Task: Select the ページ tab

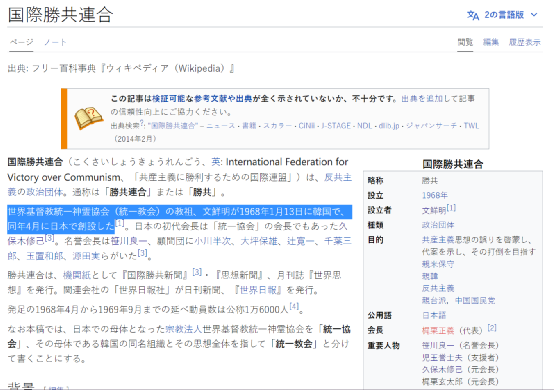Action: point(21,42)
